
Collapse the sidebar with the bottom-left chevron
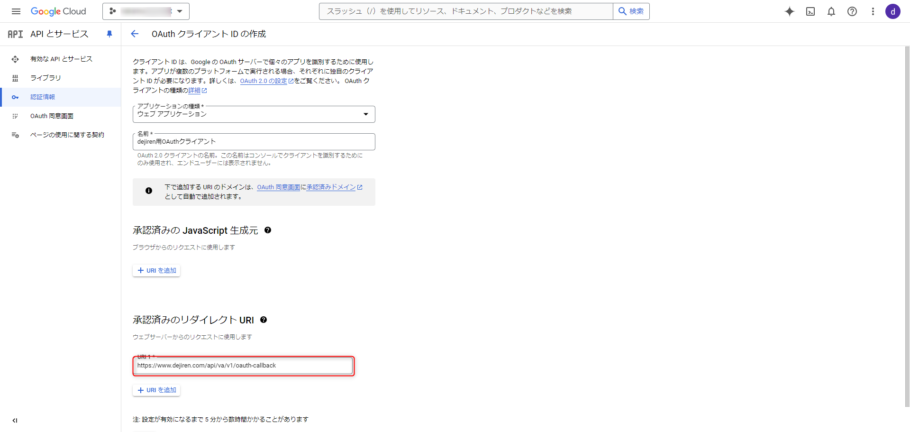[14, 420]
